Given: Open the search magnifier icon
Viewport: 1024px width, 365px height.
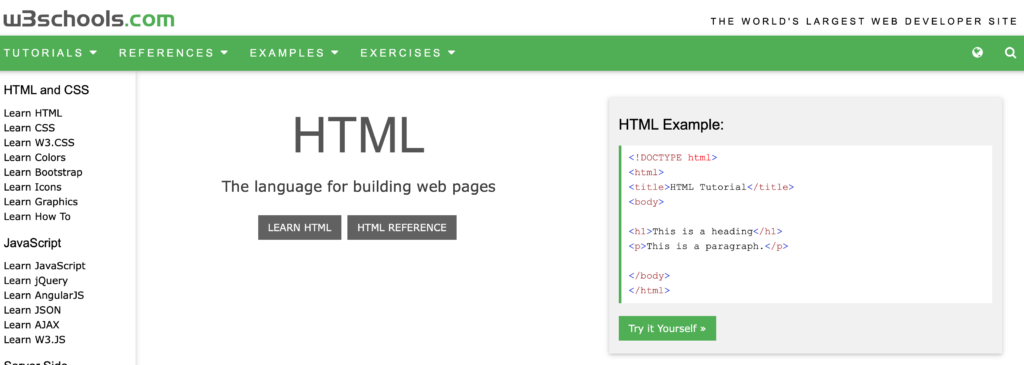Looking at the screenshot, I should 1010,53.
